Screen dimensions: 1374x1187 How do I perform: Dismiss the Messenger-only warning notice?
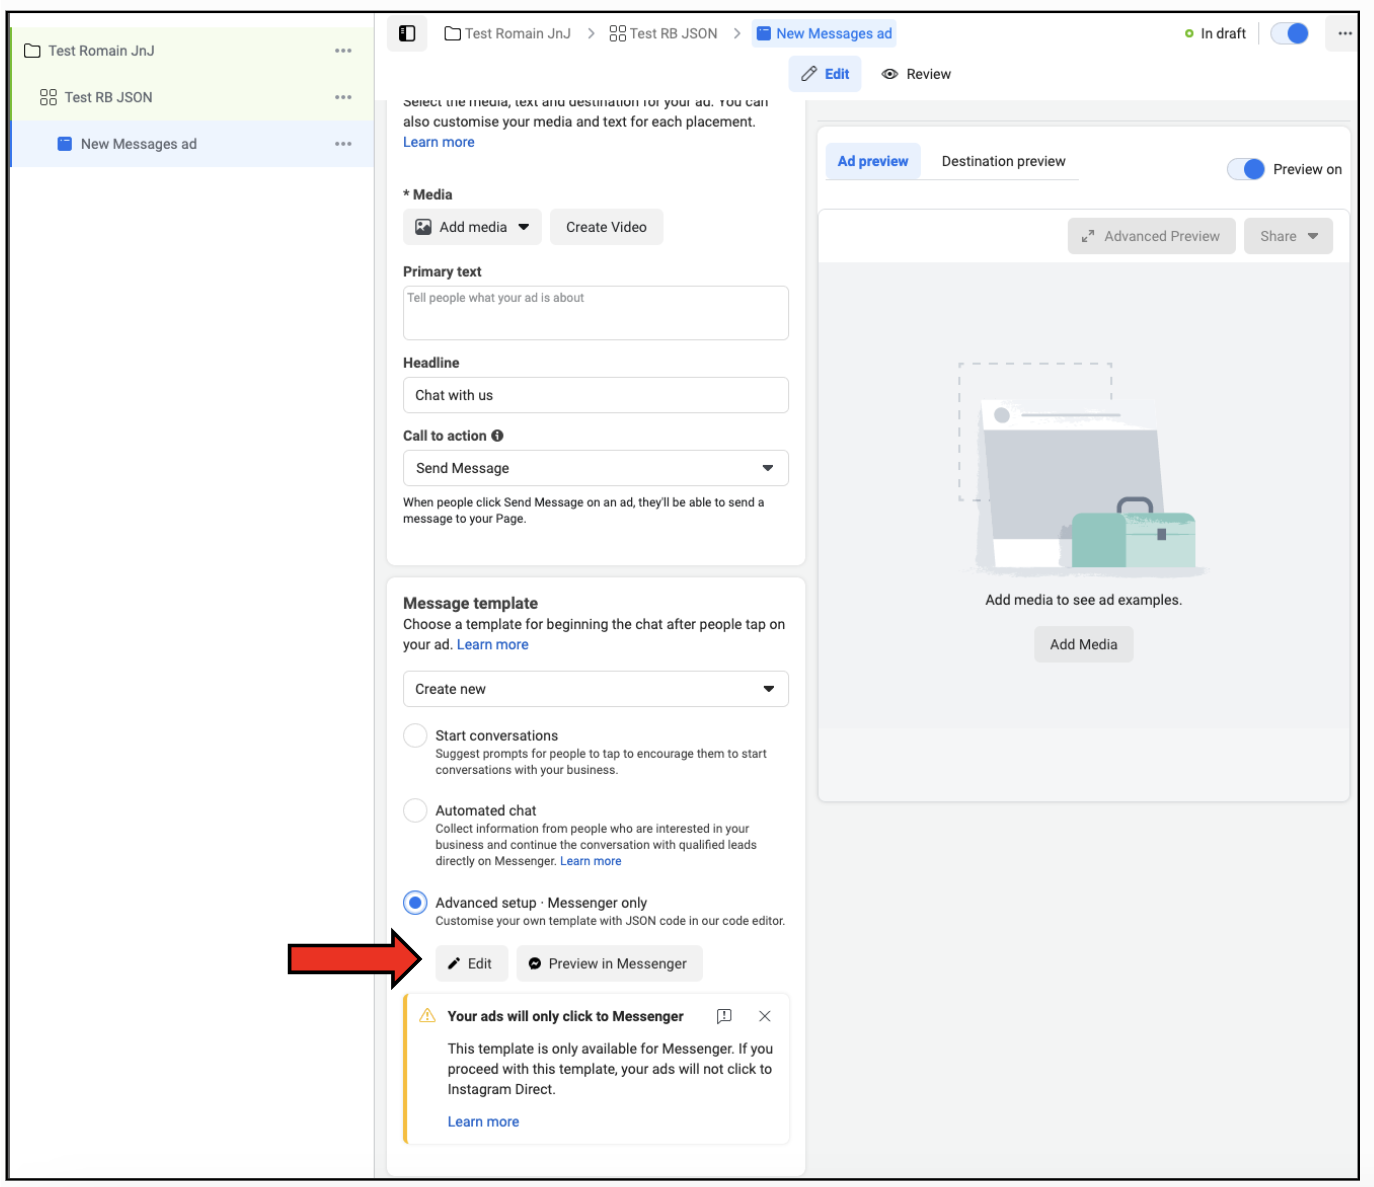764,1016
